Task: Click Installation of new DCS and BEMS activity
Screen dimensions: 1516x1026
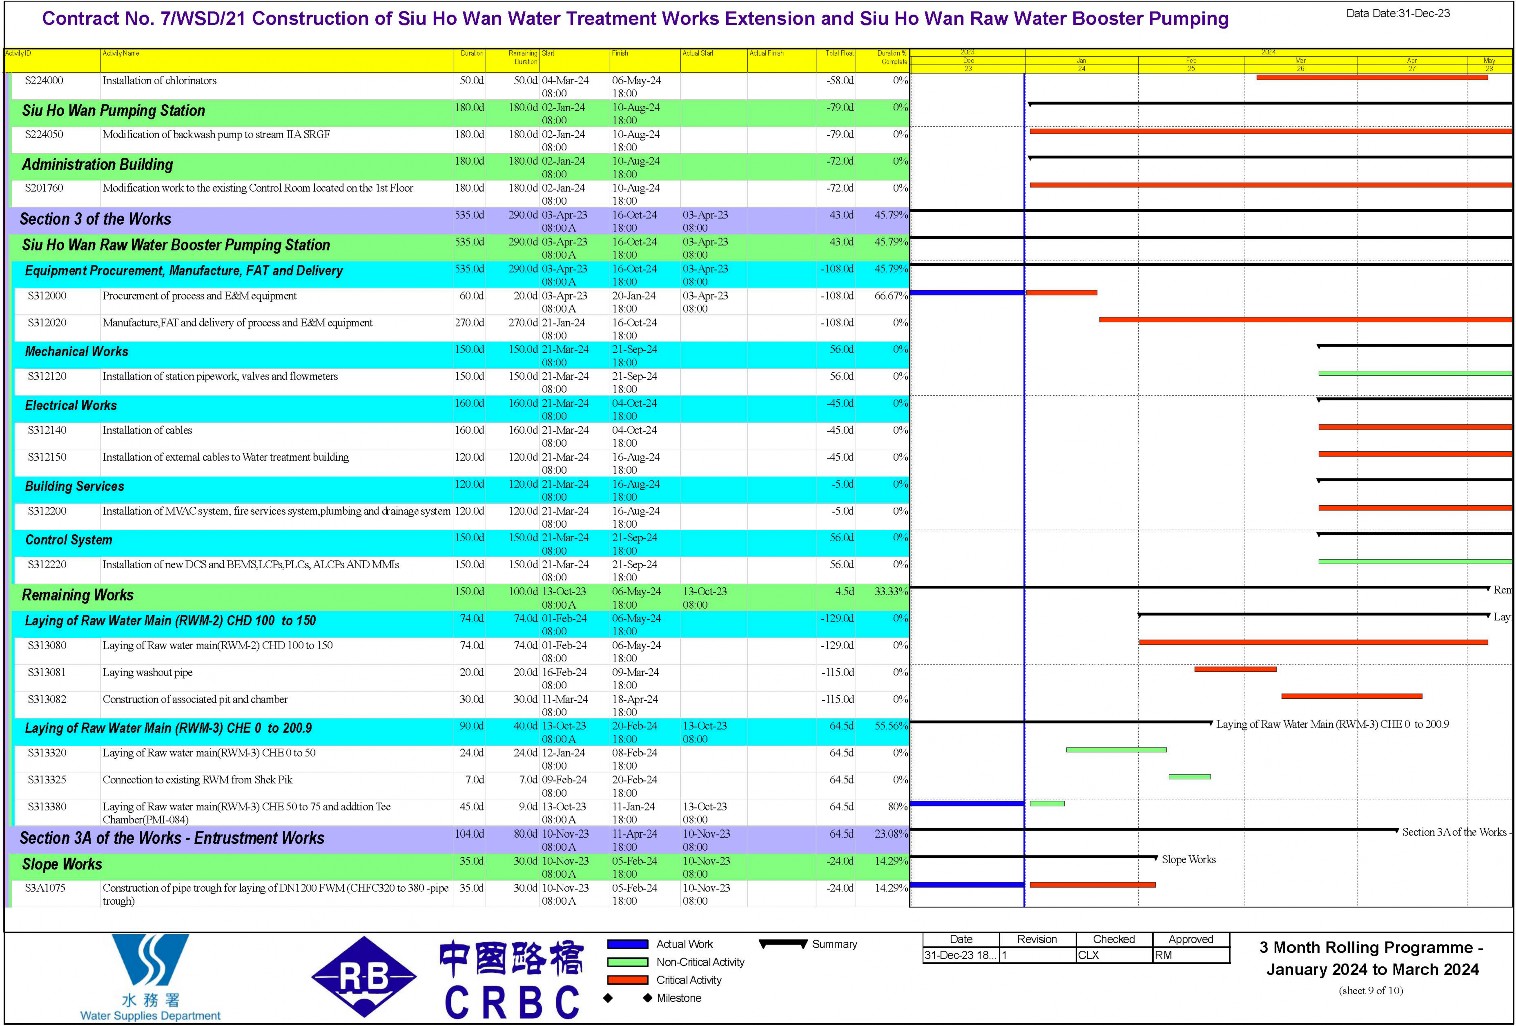Action: point(250,565)
